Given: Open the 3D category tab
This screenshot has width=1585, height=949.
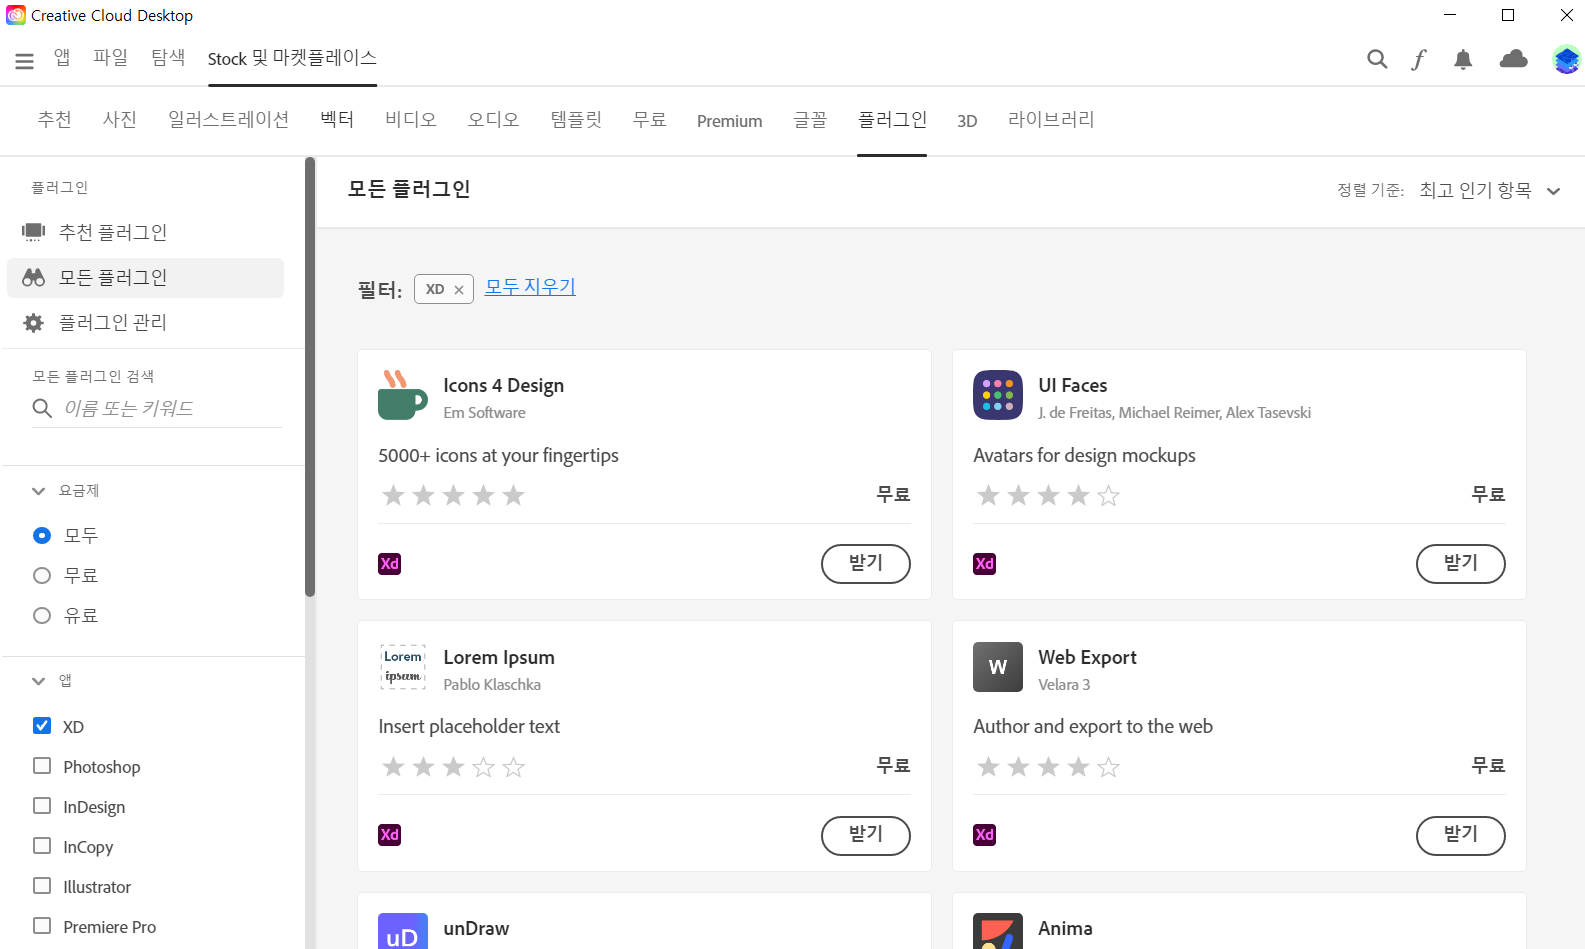Looking at the screenshot, I should [x=967, y=121].
